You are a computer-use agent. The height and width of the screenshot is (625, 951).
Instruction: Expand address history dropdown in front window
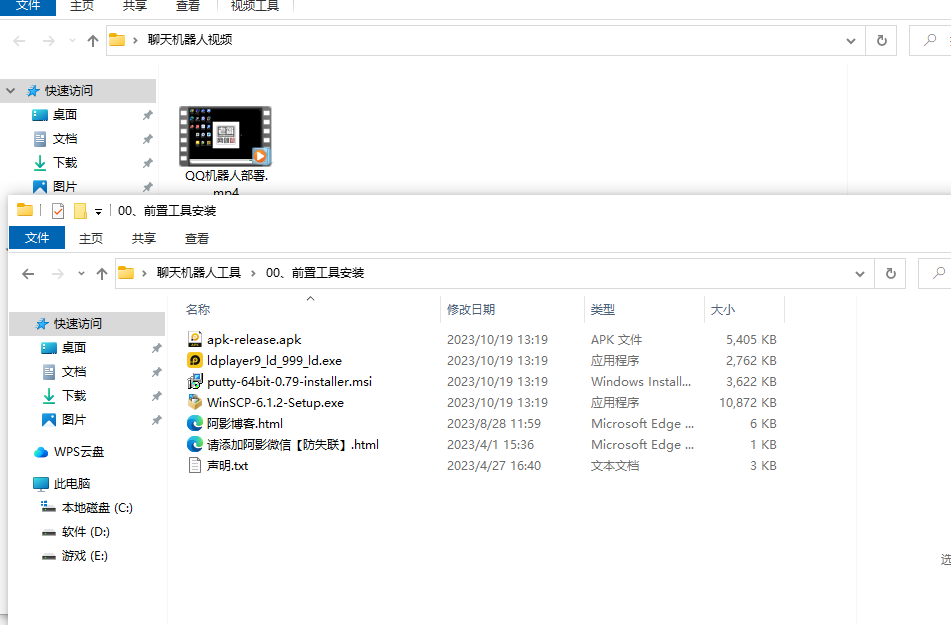click(859, 274)
